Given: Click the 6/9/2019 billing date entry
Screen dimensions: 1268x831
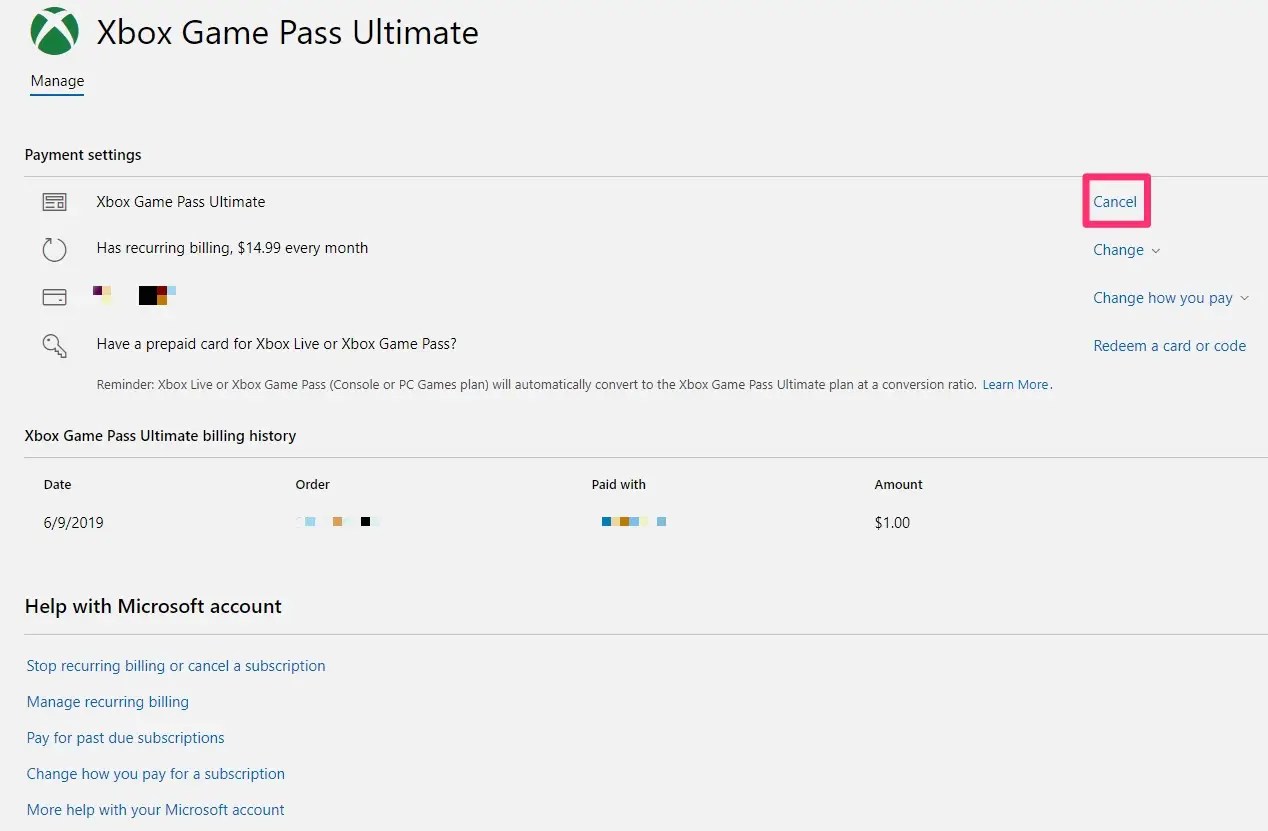Looking at the screenshot, I should 74,523.
